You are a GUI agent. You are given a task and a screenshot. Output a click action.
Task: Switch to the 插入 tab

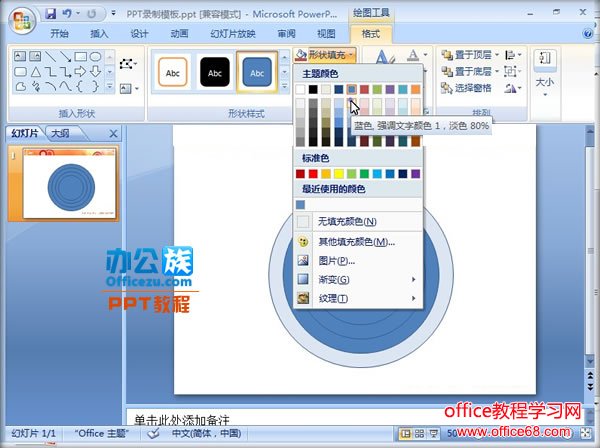[x=99, y=34]
